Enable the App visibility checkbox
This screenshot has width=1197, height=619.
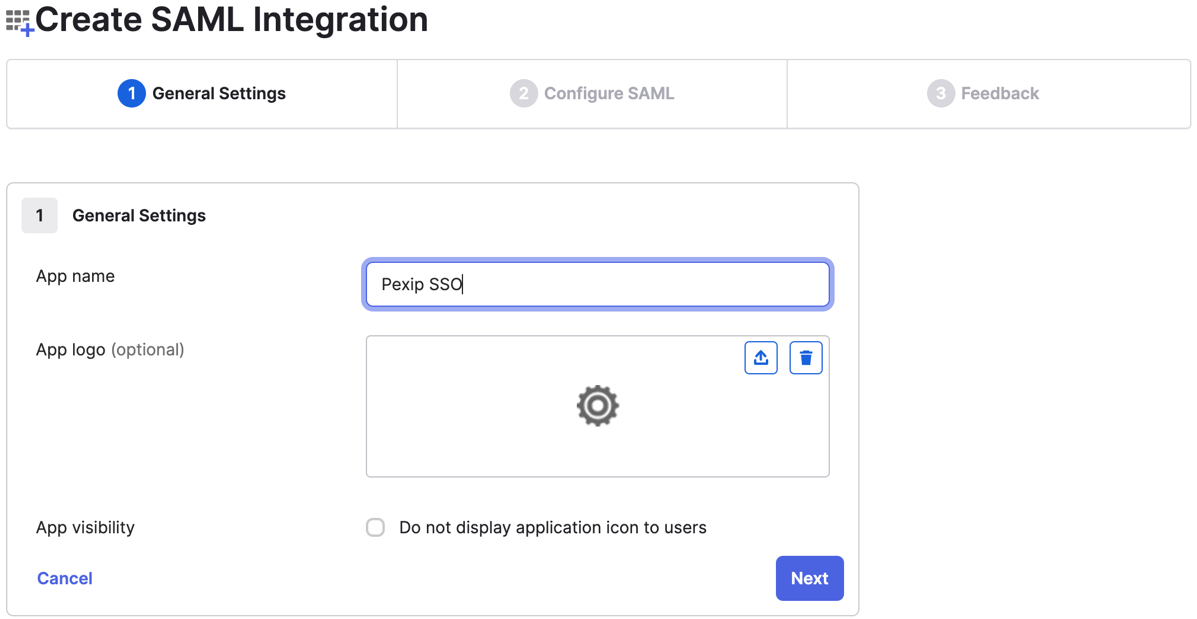(375, 528)
